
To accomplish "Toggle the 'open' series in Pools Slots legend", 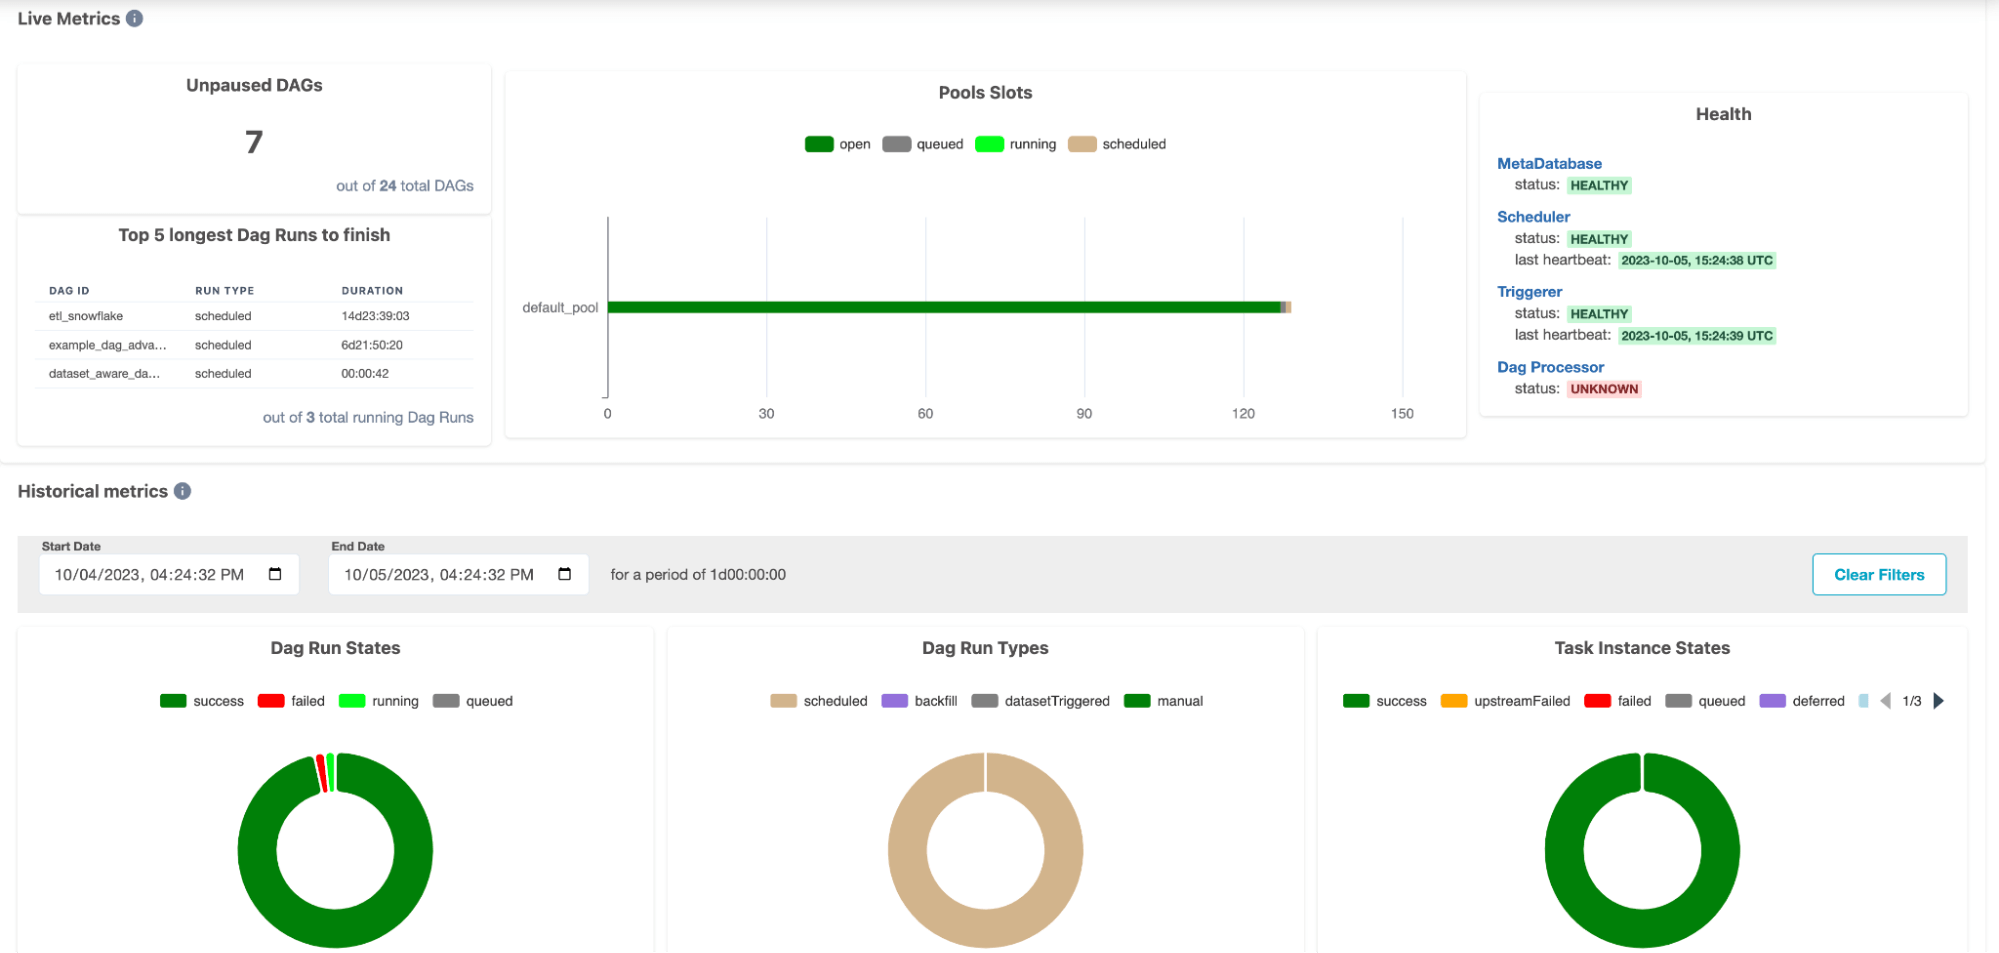I will click(x=837, y=144).
